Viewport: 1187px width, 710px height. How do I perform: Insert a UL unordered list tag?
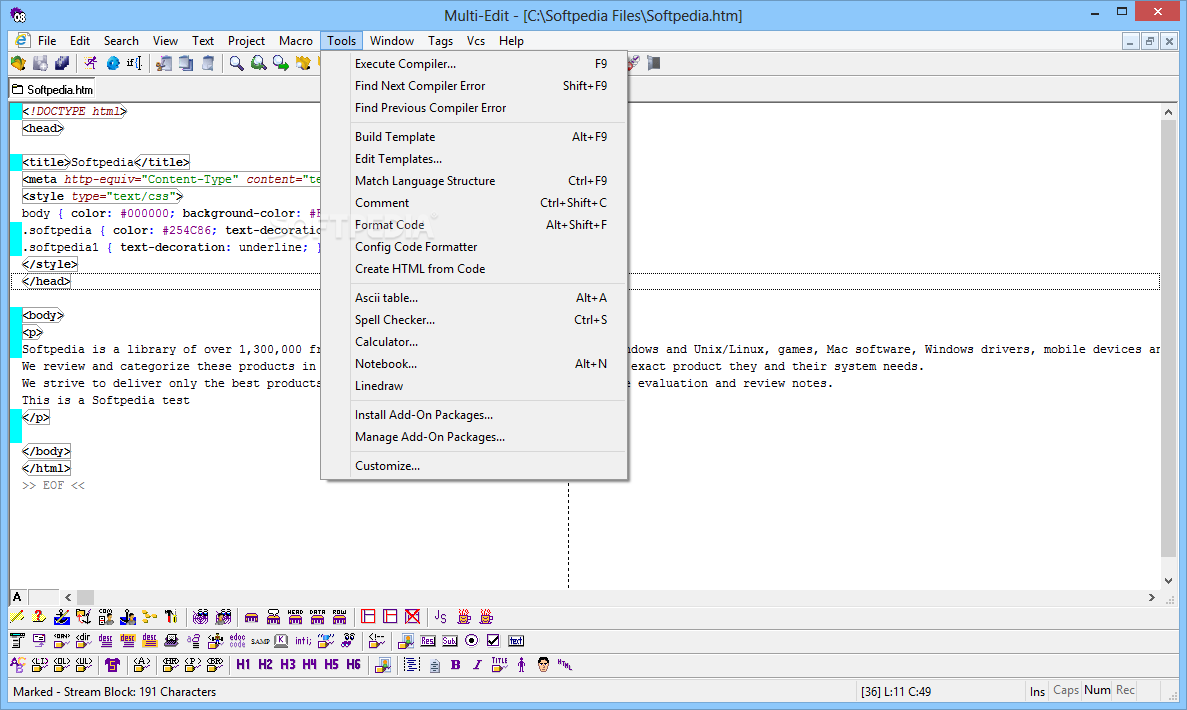point(83,665)
